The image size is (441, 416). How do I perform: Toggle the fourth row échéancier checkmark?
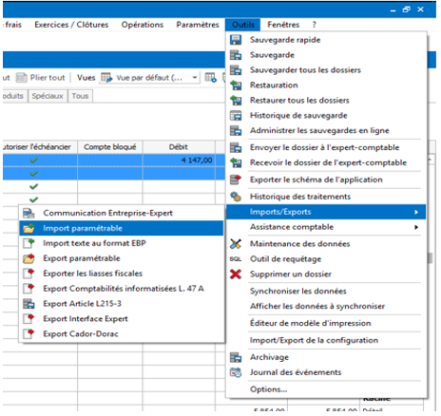34,200
